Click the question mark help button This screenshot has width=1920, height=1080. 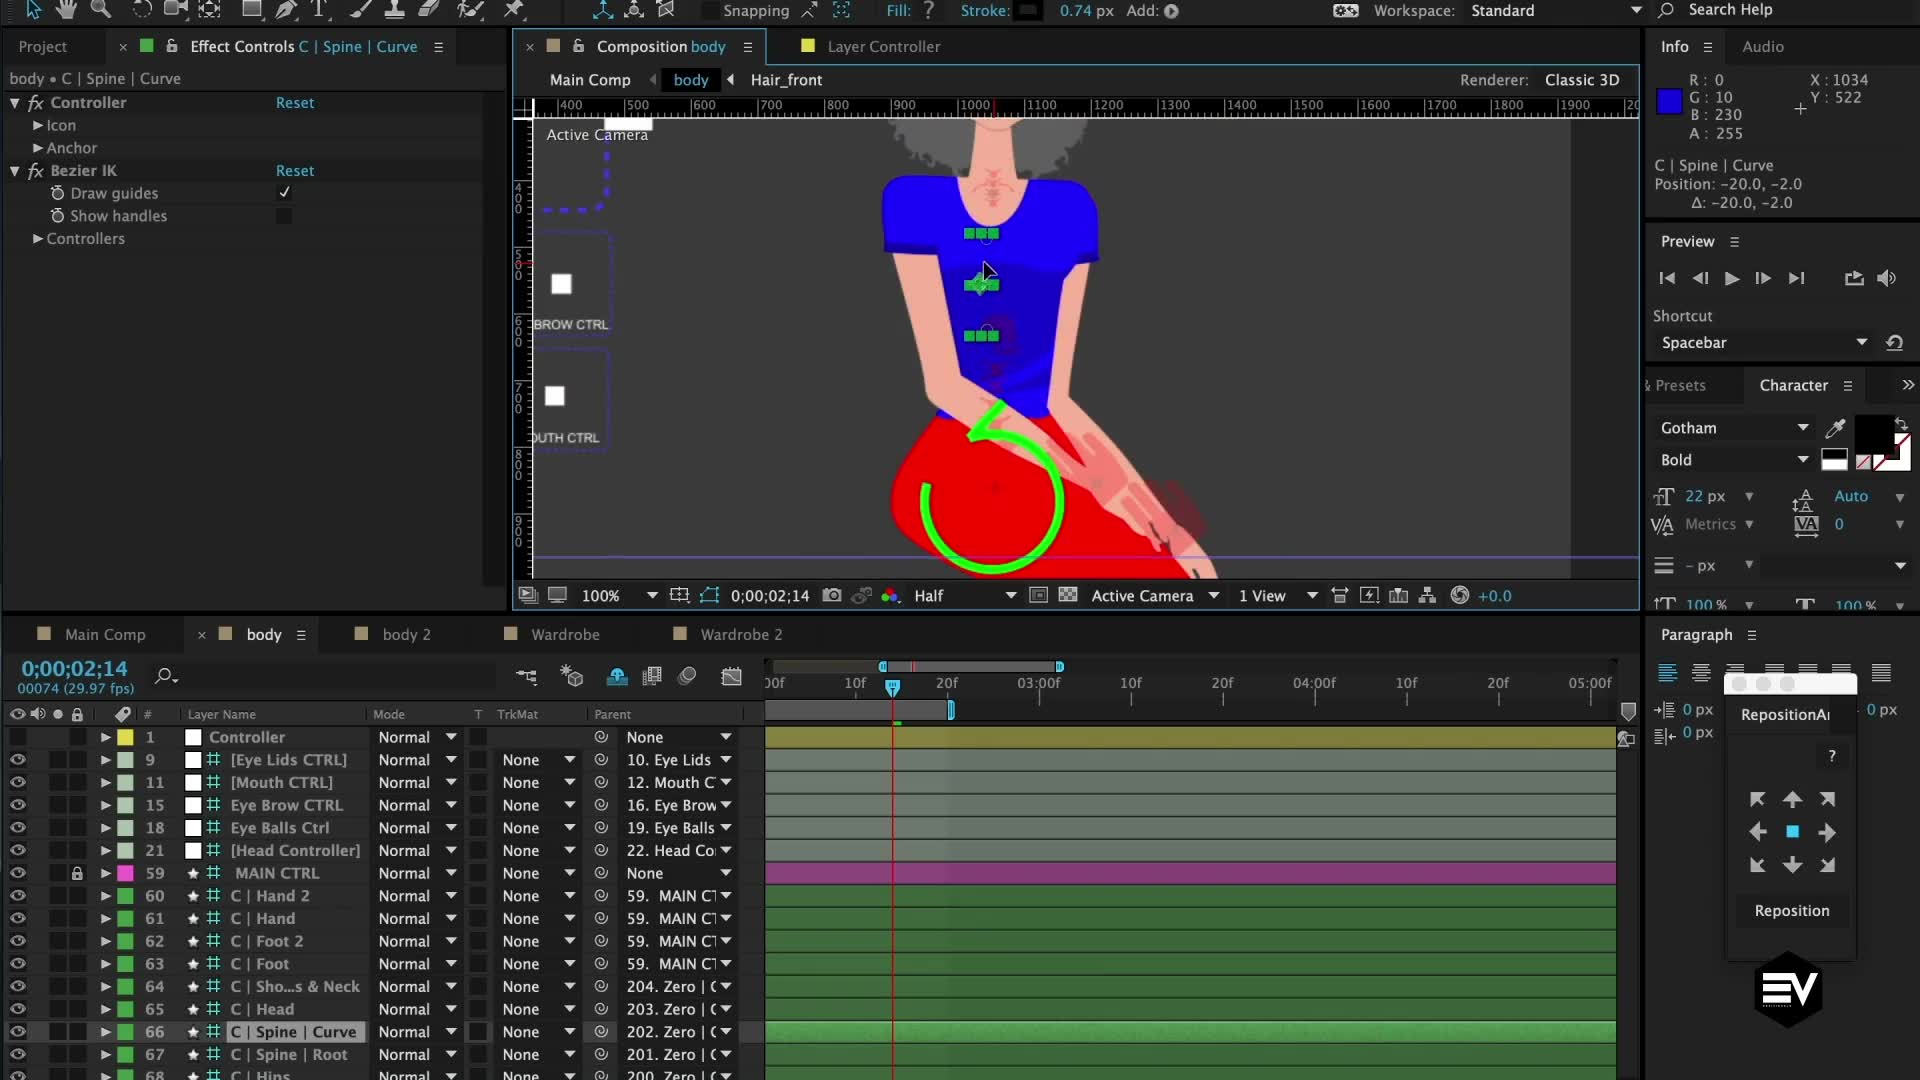[x=1831, y=756]
